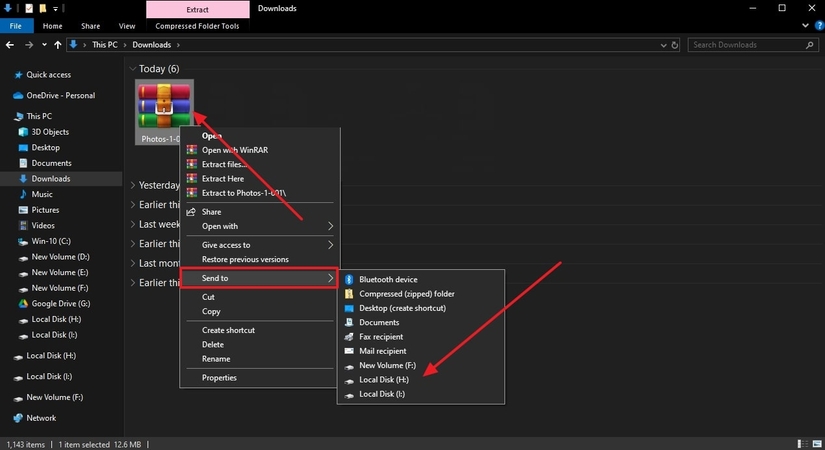Select Local Disk (H:) in Send to
The image size is (825, 450).
tap(383, 380)
